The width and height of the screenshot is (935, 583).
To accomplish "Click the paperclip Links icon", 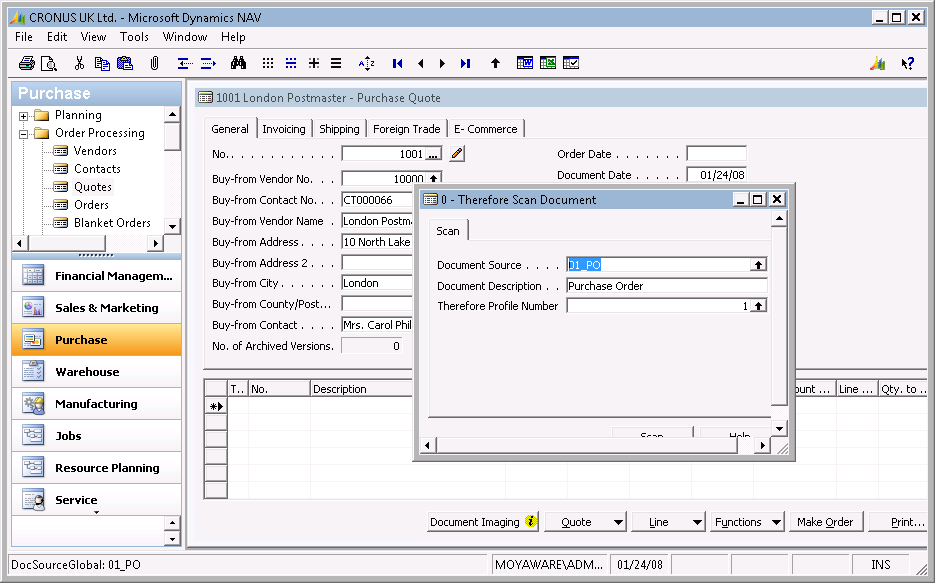I will click(x=154, y=63).
